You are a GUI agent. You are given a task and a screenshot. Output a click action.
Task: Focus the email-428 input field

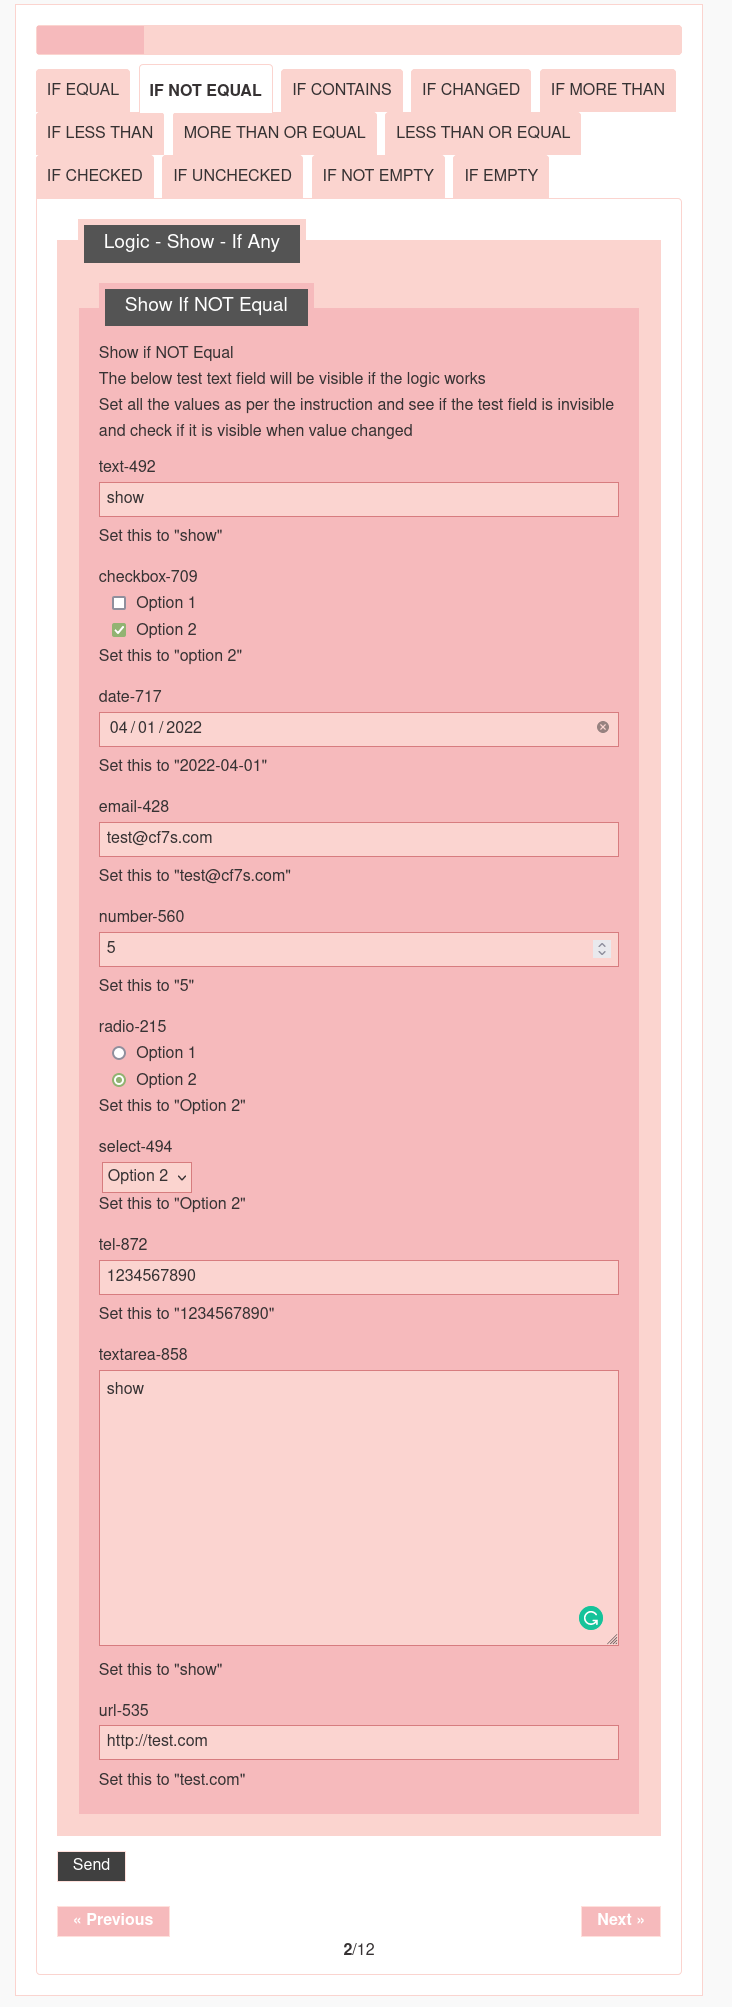(x=358, y=839)
